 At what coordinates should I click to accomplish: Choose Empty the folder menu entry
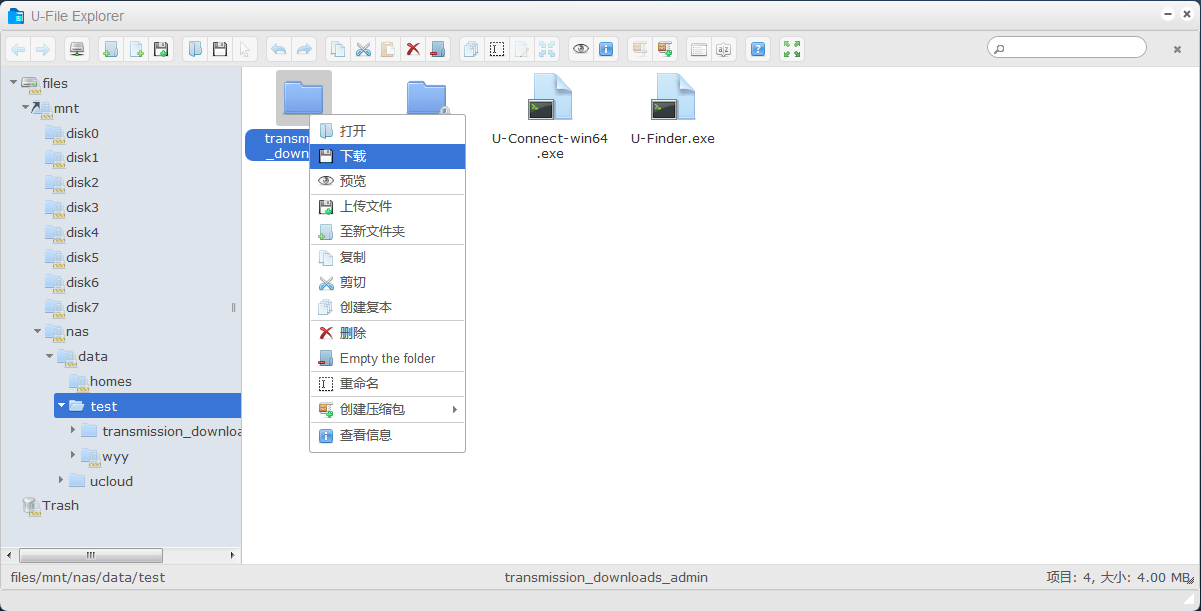click(387, 358)
